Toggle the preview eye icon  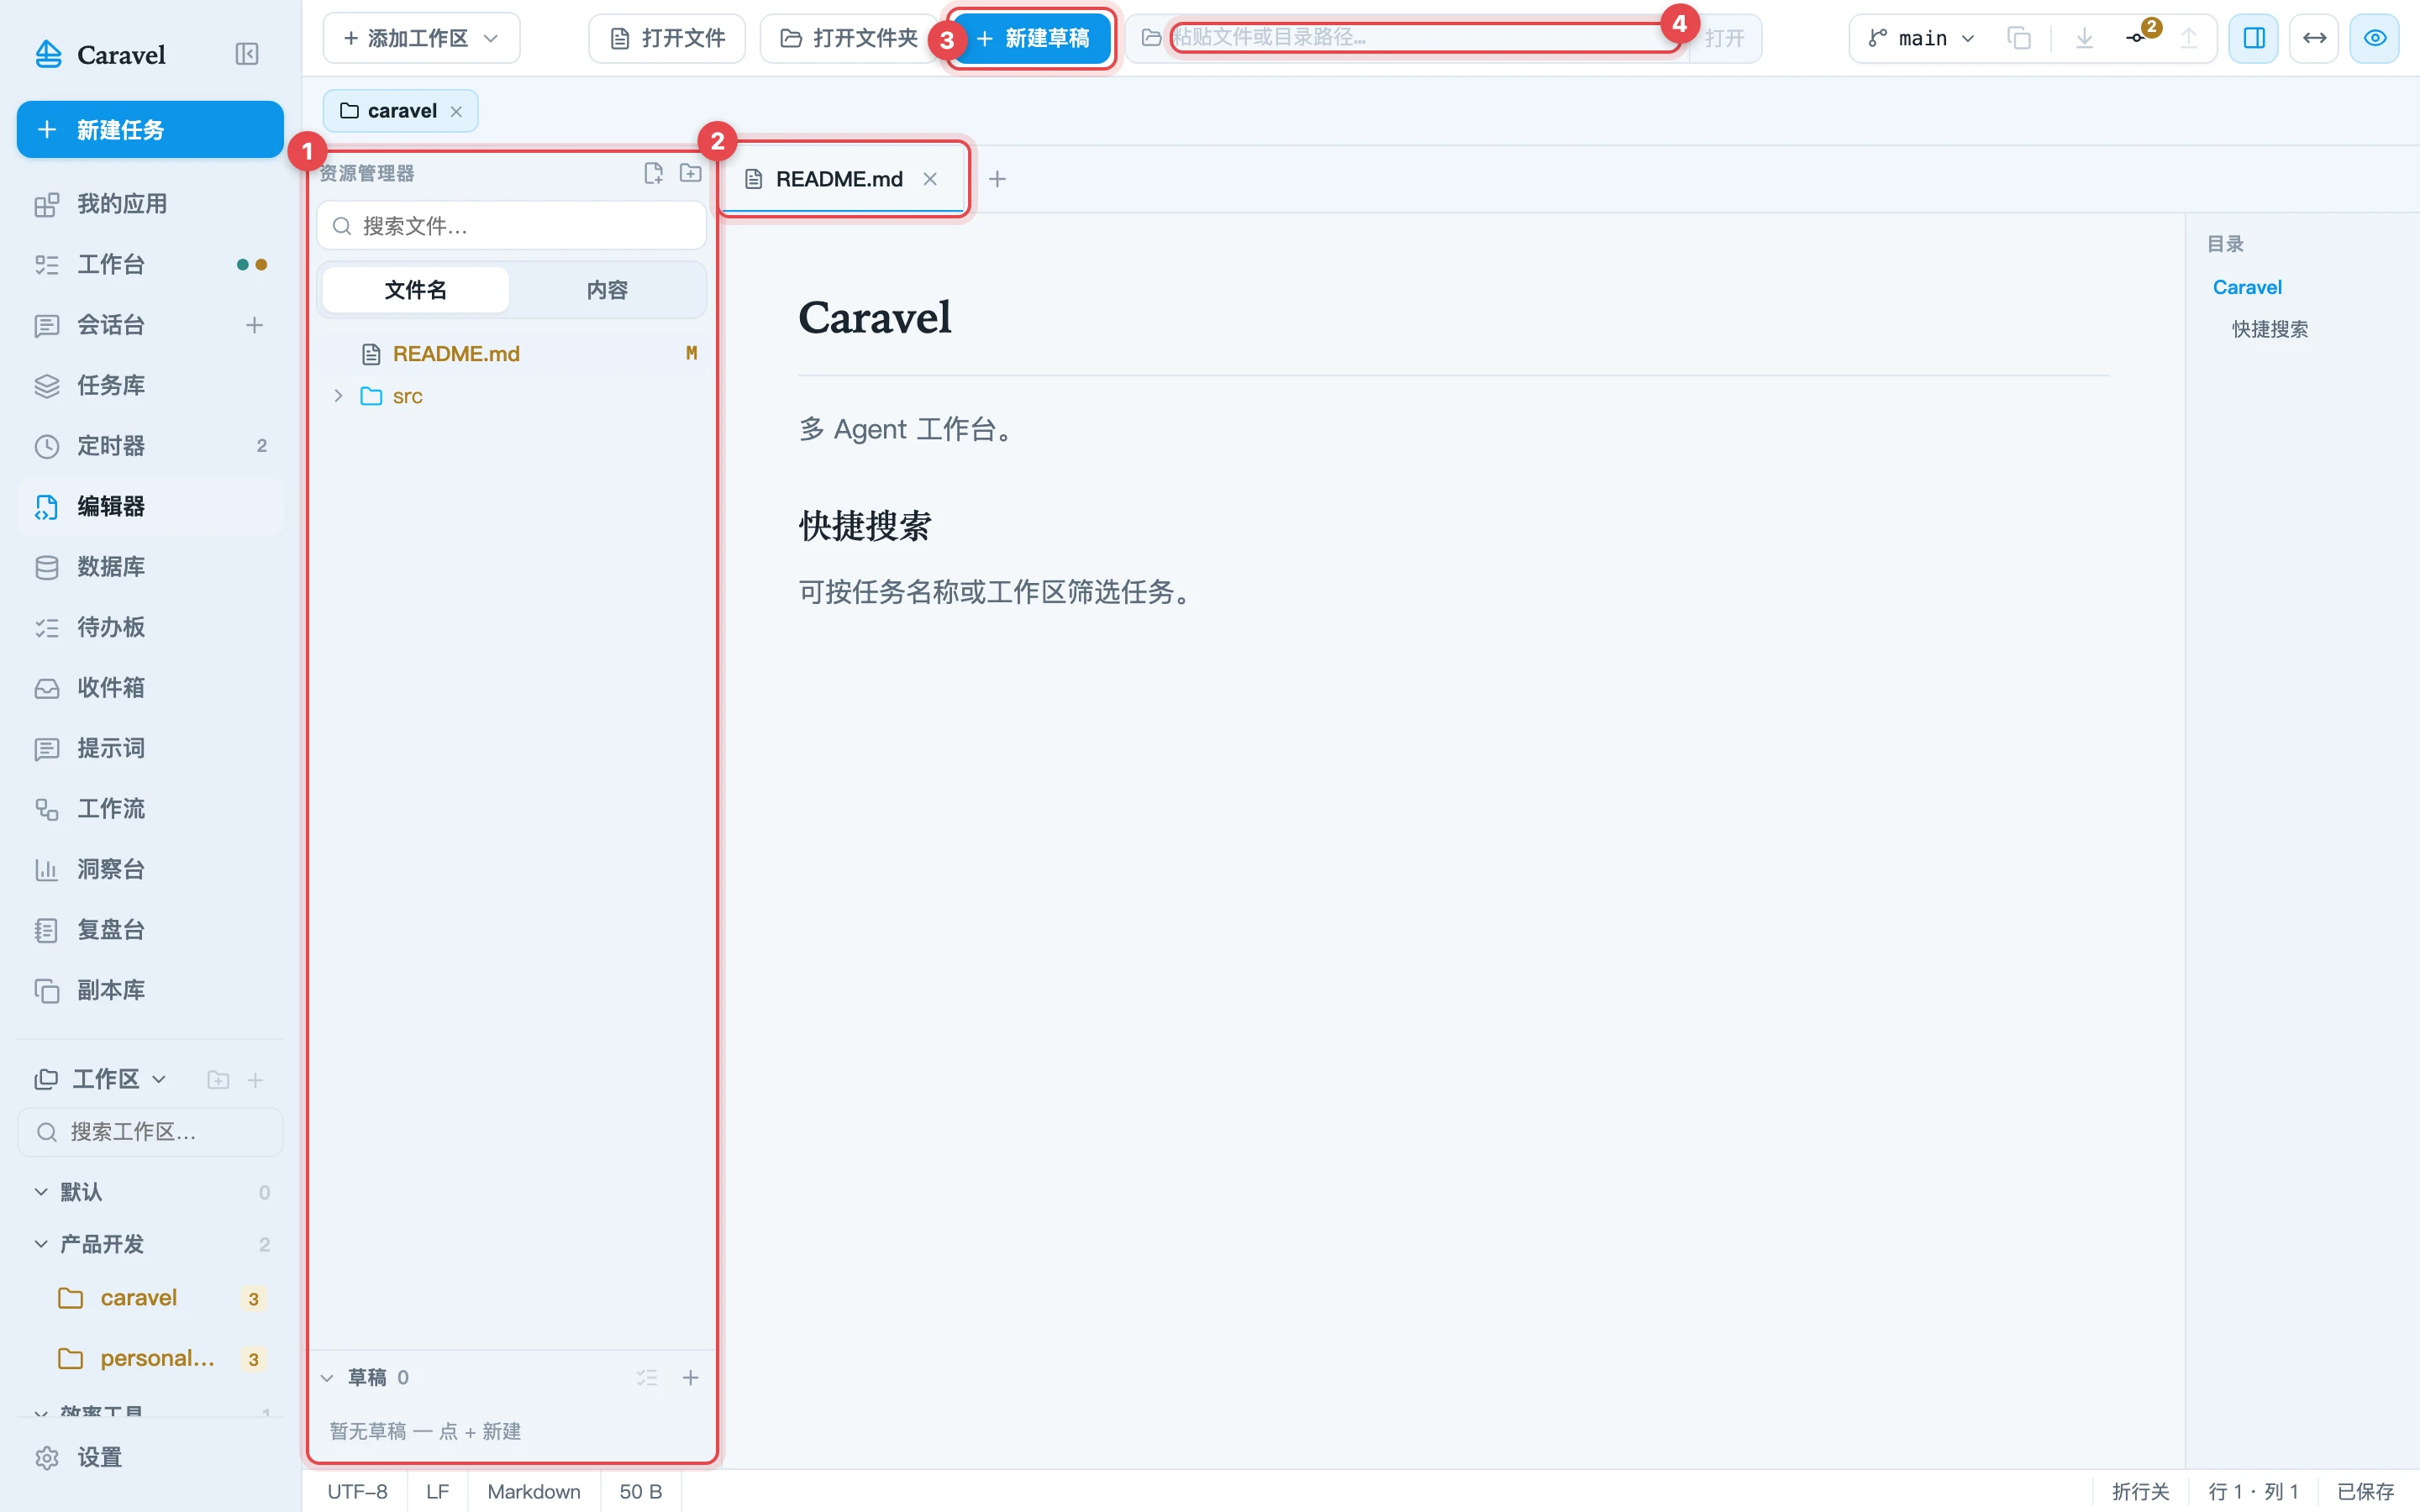(x=2375, y=38)
